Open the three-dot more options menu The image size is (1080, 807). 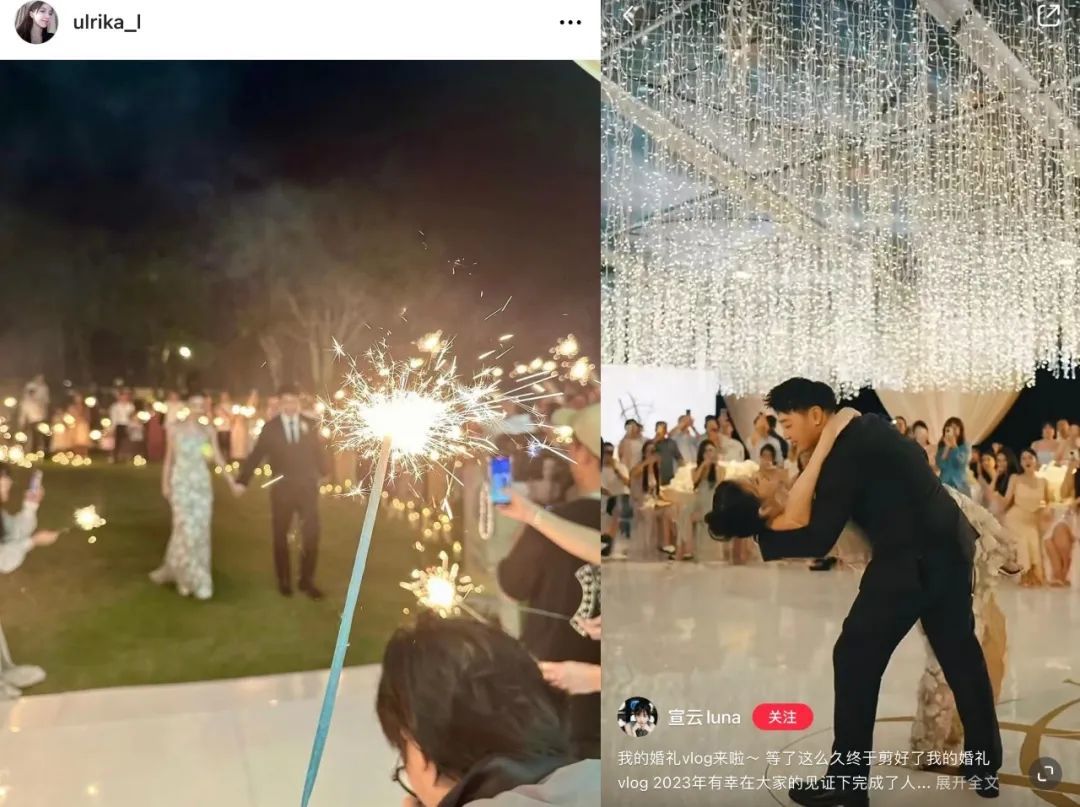point(570,23)
